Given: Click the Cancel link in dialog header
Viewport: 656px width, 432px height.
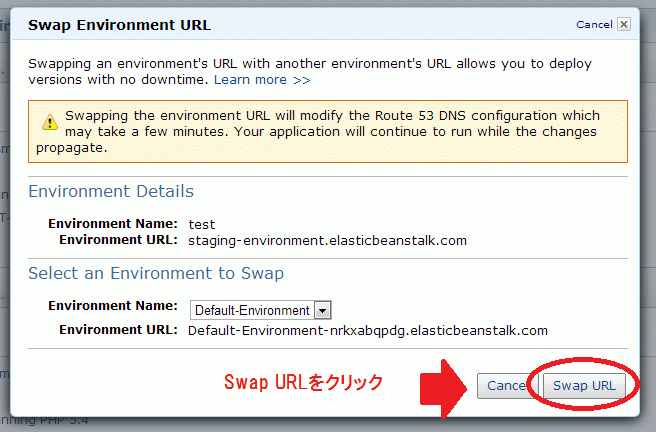Looking at the screenshot, I should 594,24.
